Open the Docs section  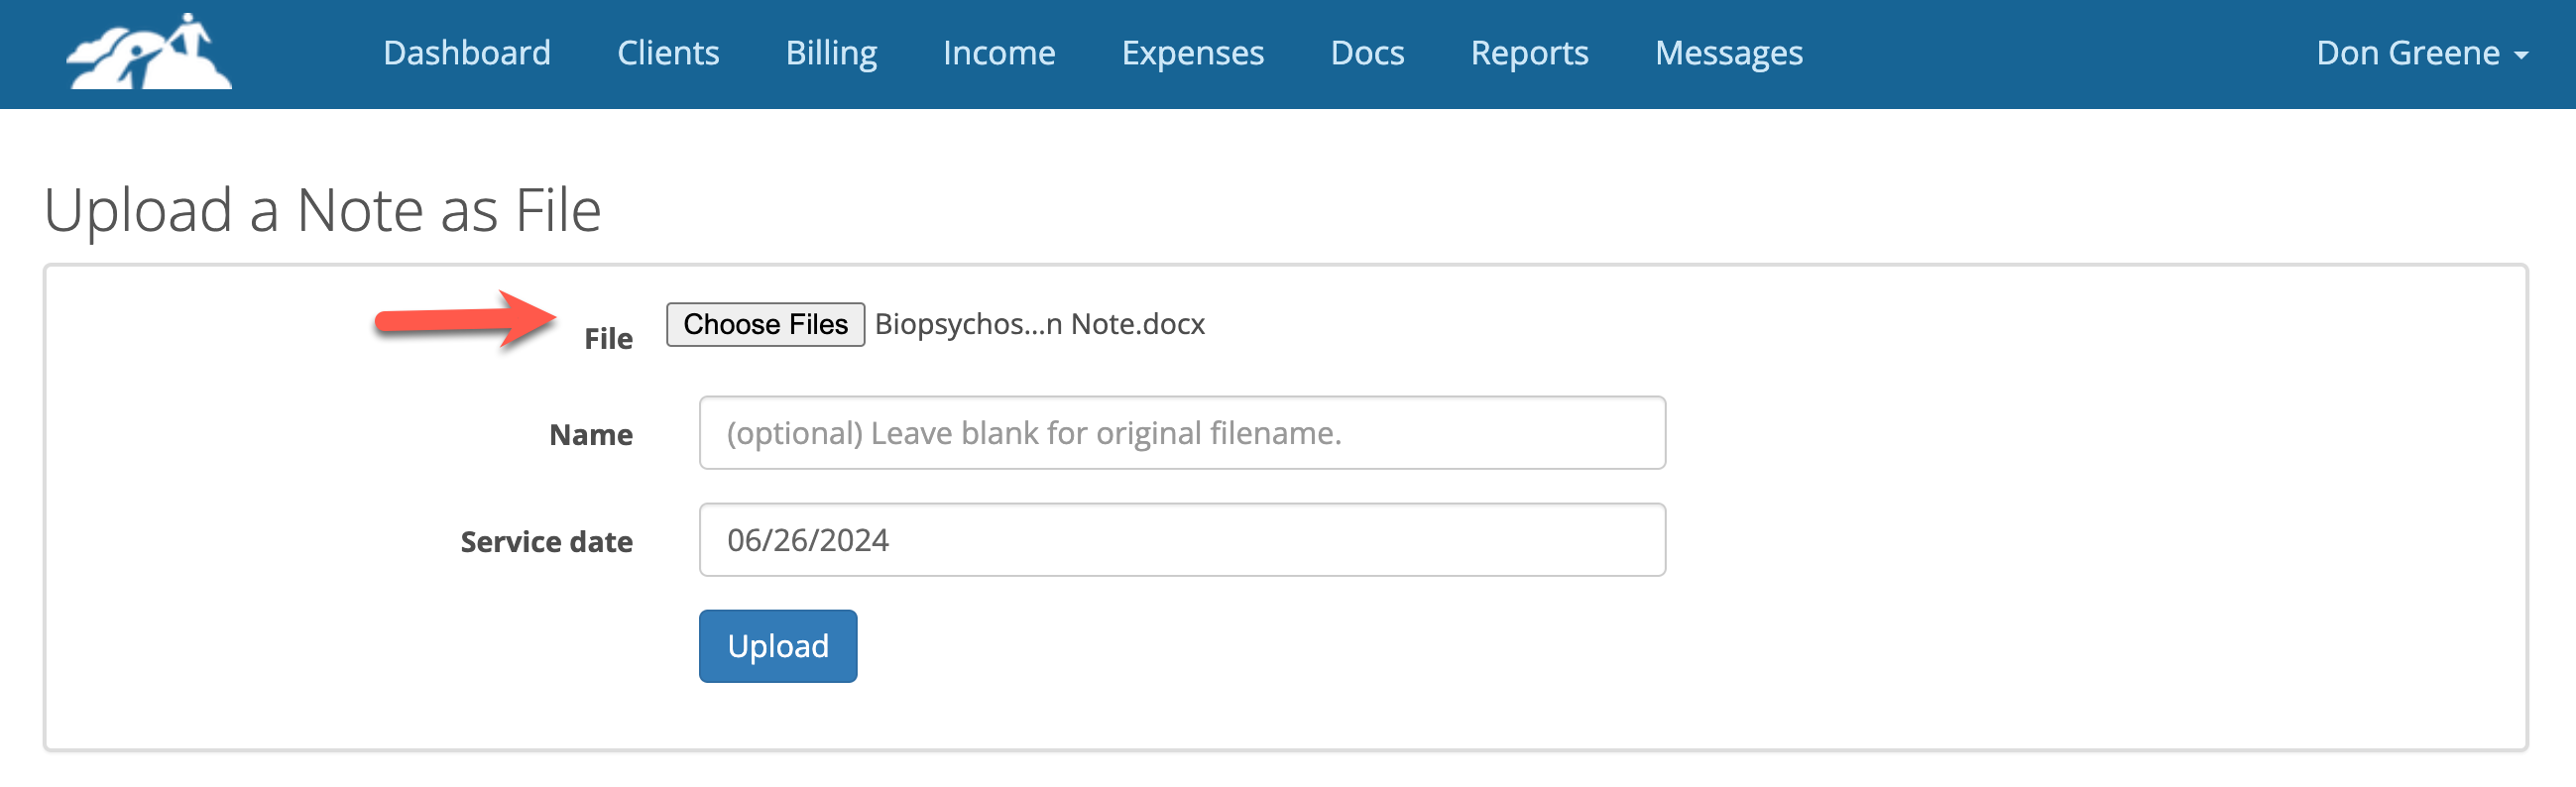click(x=1367, y=53)
